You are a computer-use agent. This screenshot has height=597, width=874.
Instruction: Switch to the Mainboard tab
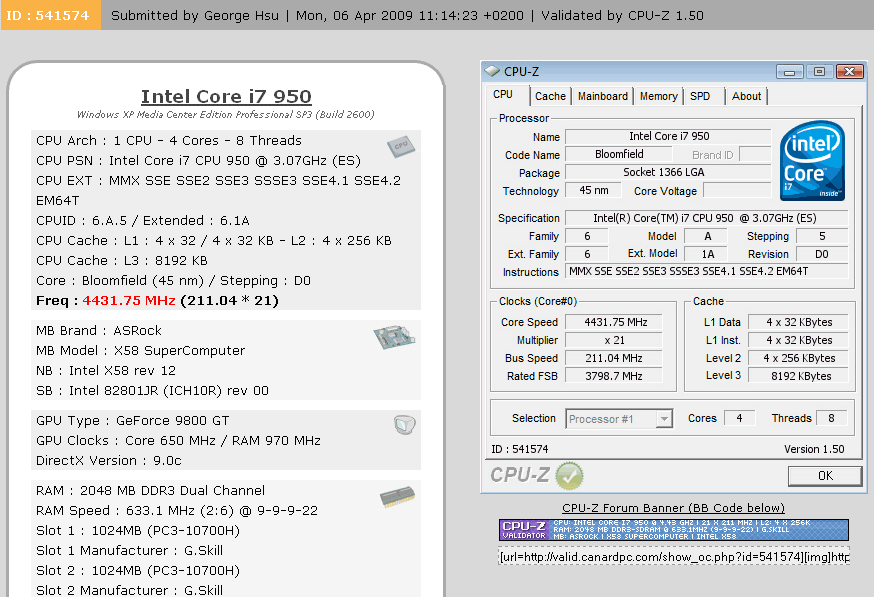[x=603, y=96]
